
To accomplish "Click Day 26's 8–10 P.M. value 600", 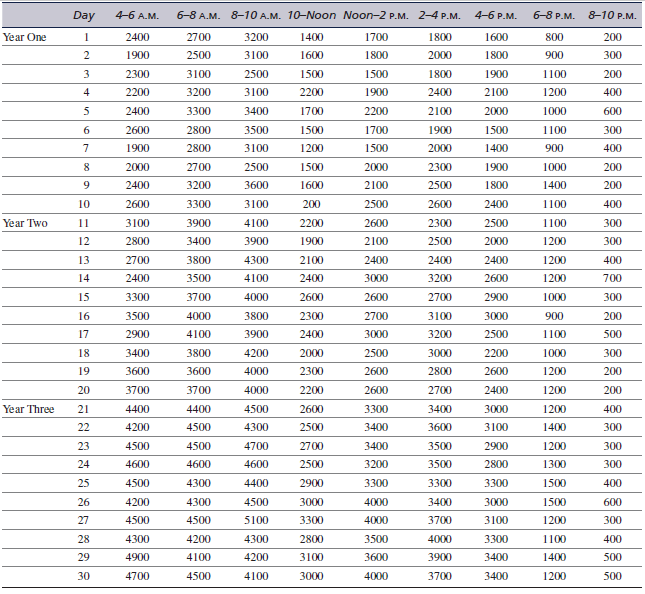I will pyautogui.click(x=613, y=502).
